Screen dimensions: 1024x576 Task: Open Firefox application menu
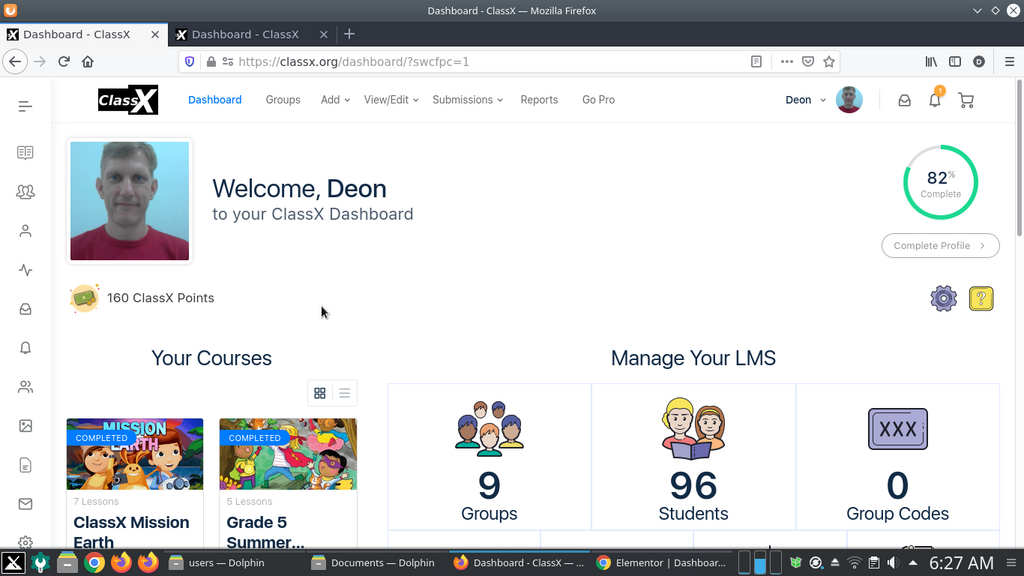coord(1009,61)
